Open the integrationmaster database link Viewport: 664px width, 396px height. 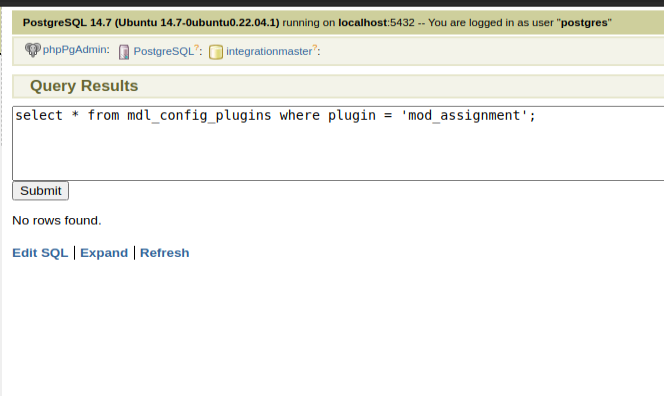(x=269, y=52)
